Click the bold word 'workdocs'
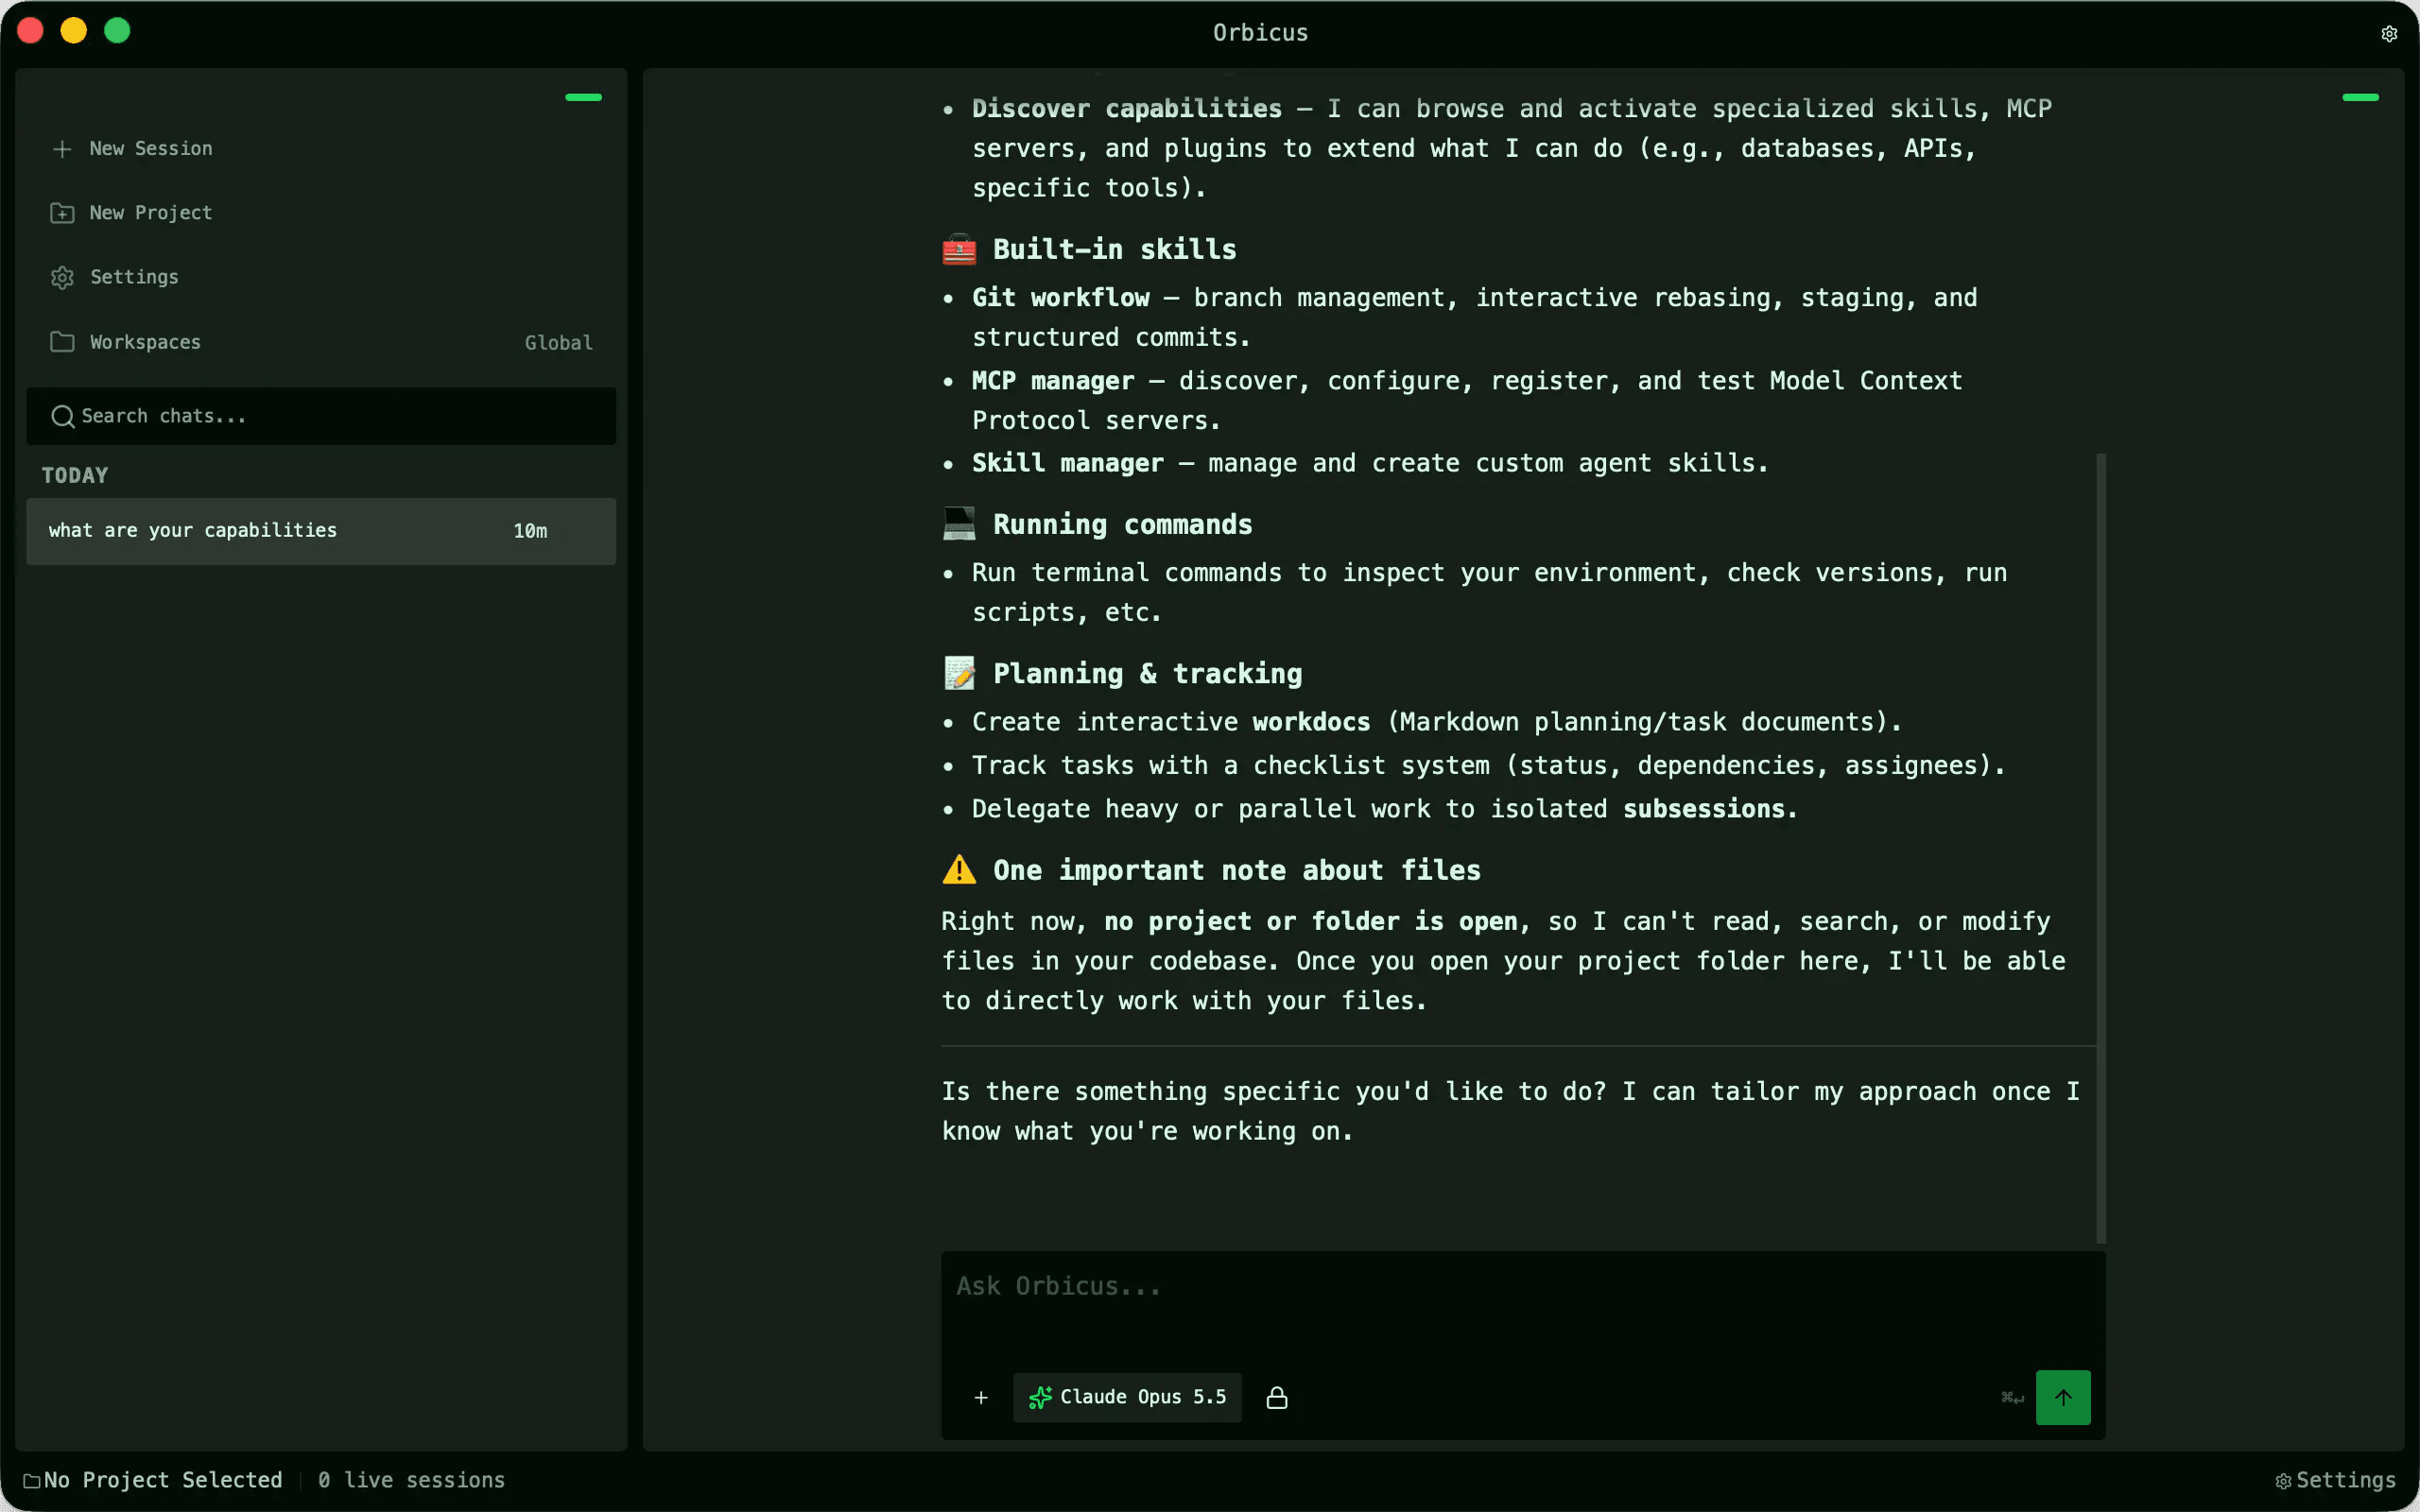The height and width of the screenshot is (1512, 2420). (x=1311, y=722)
